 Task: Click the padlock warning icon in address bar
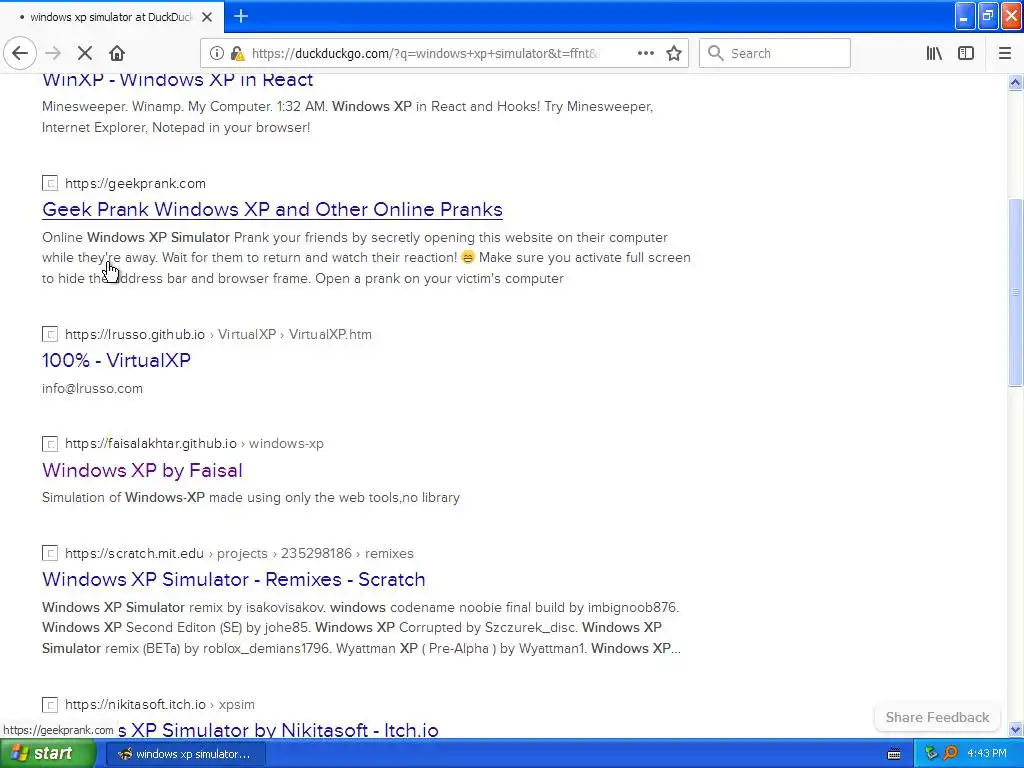pos(238,54)
